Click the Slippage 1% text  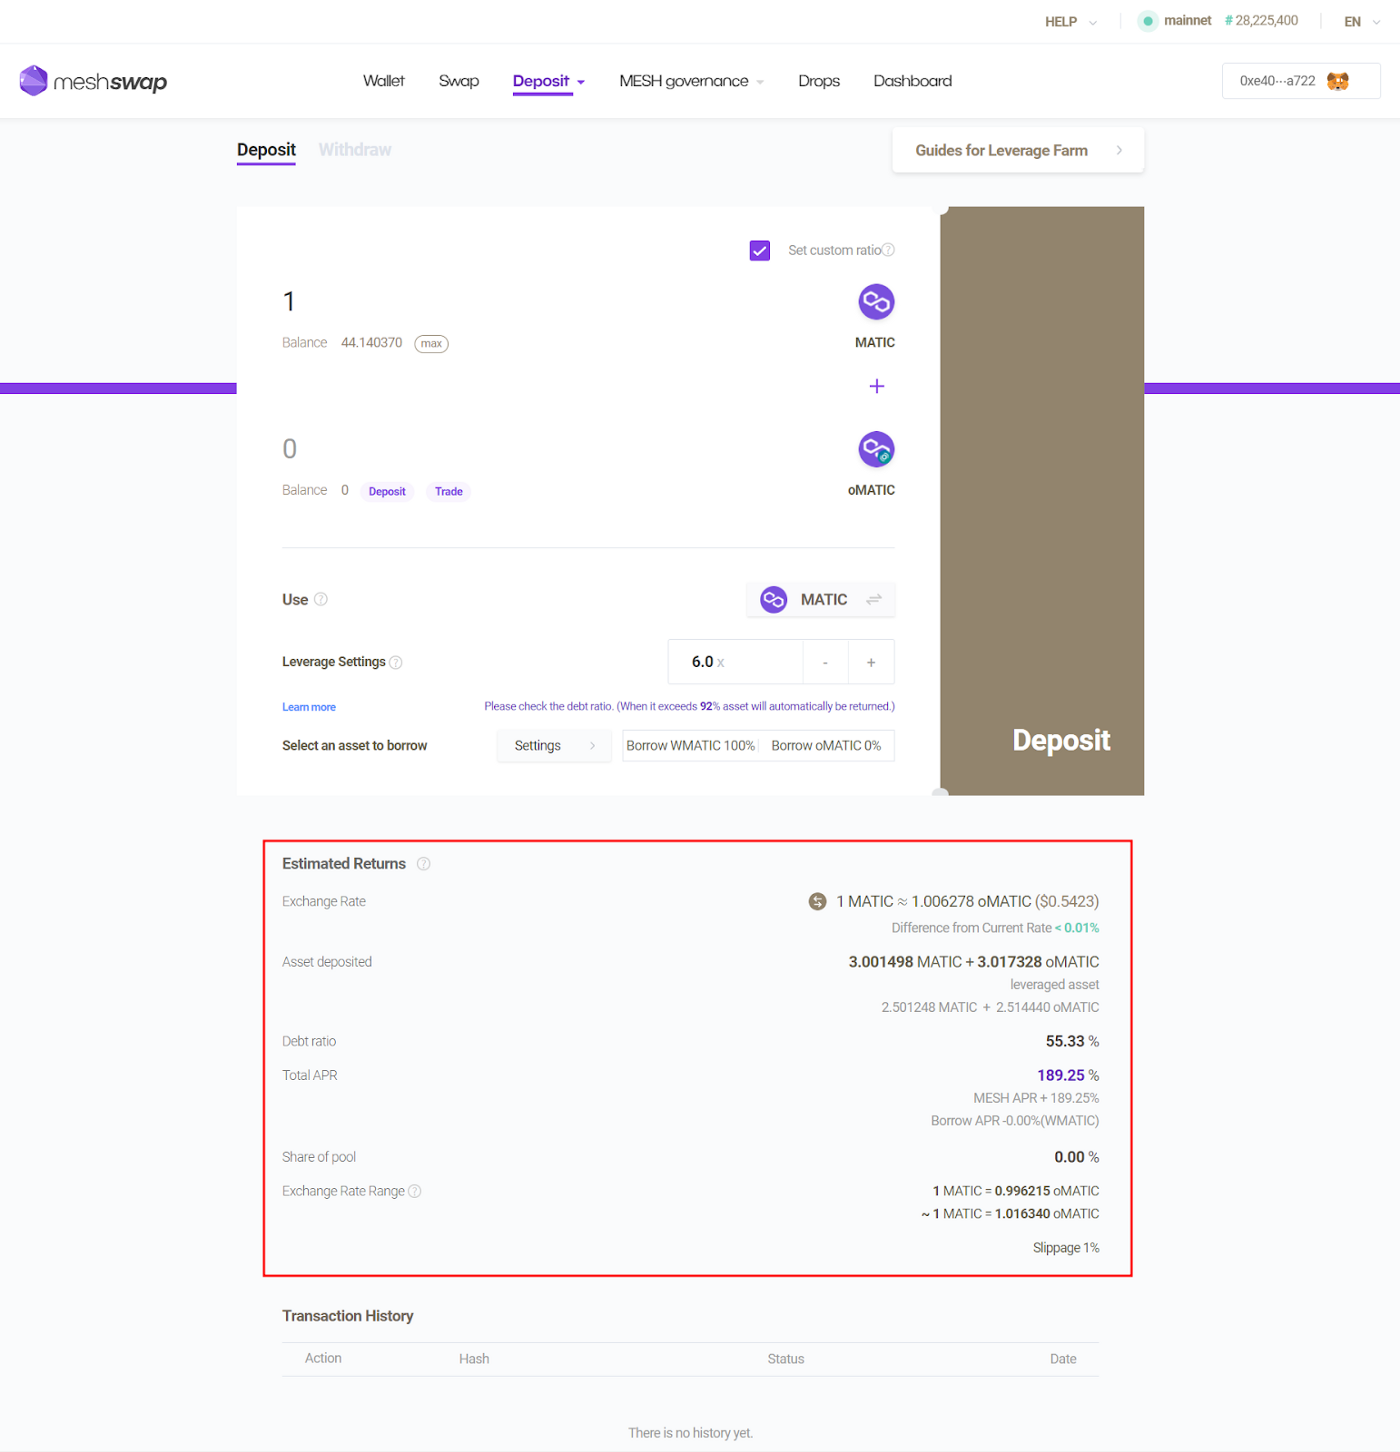1066,1248
